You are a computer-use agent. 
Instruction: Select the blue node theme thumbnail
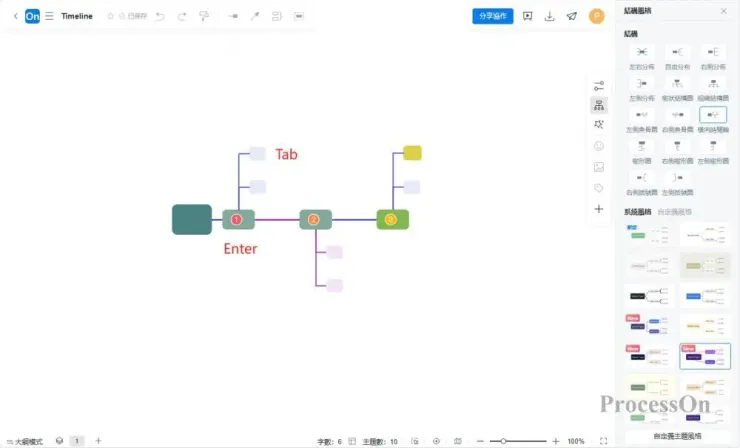[705, 296]
